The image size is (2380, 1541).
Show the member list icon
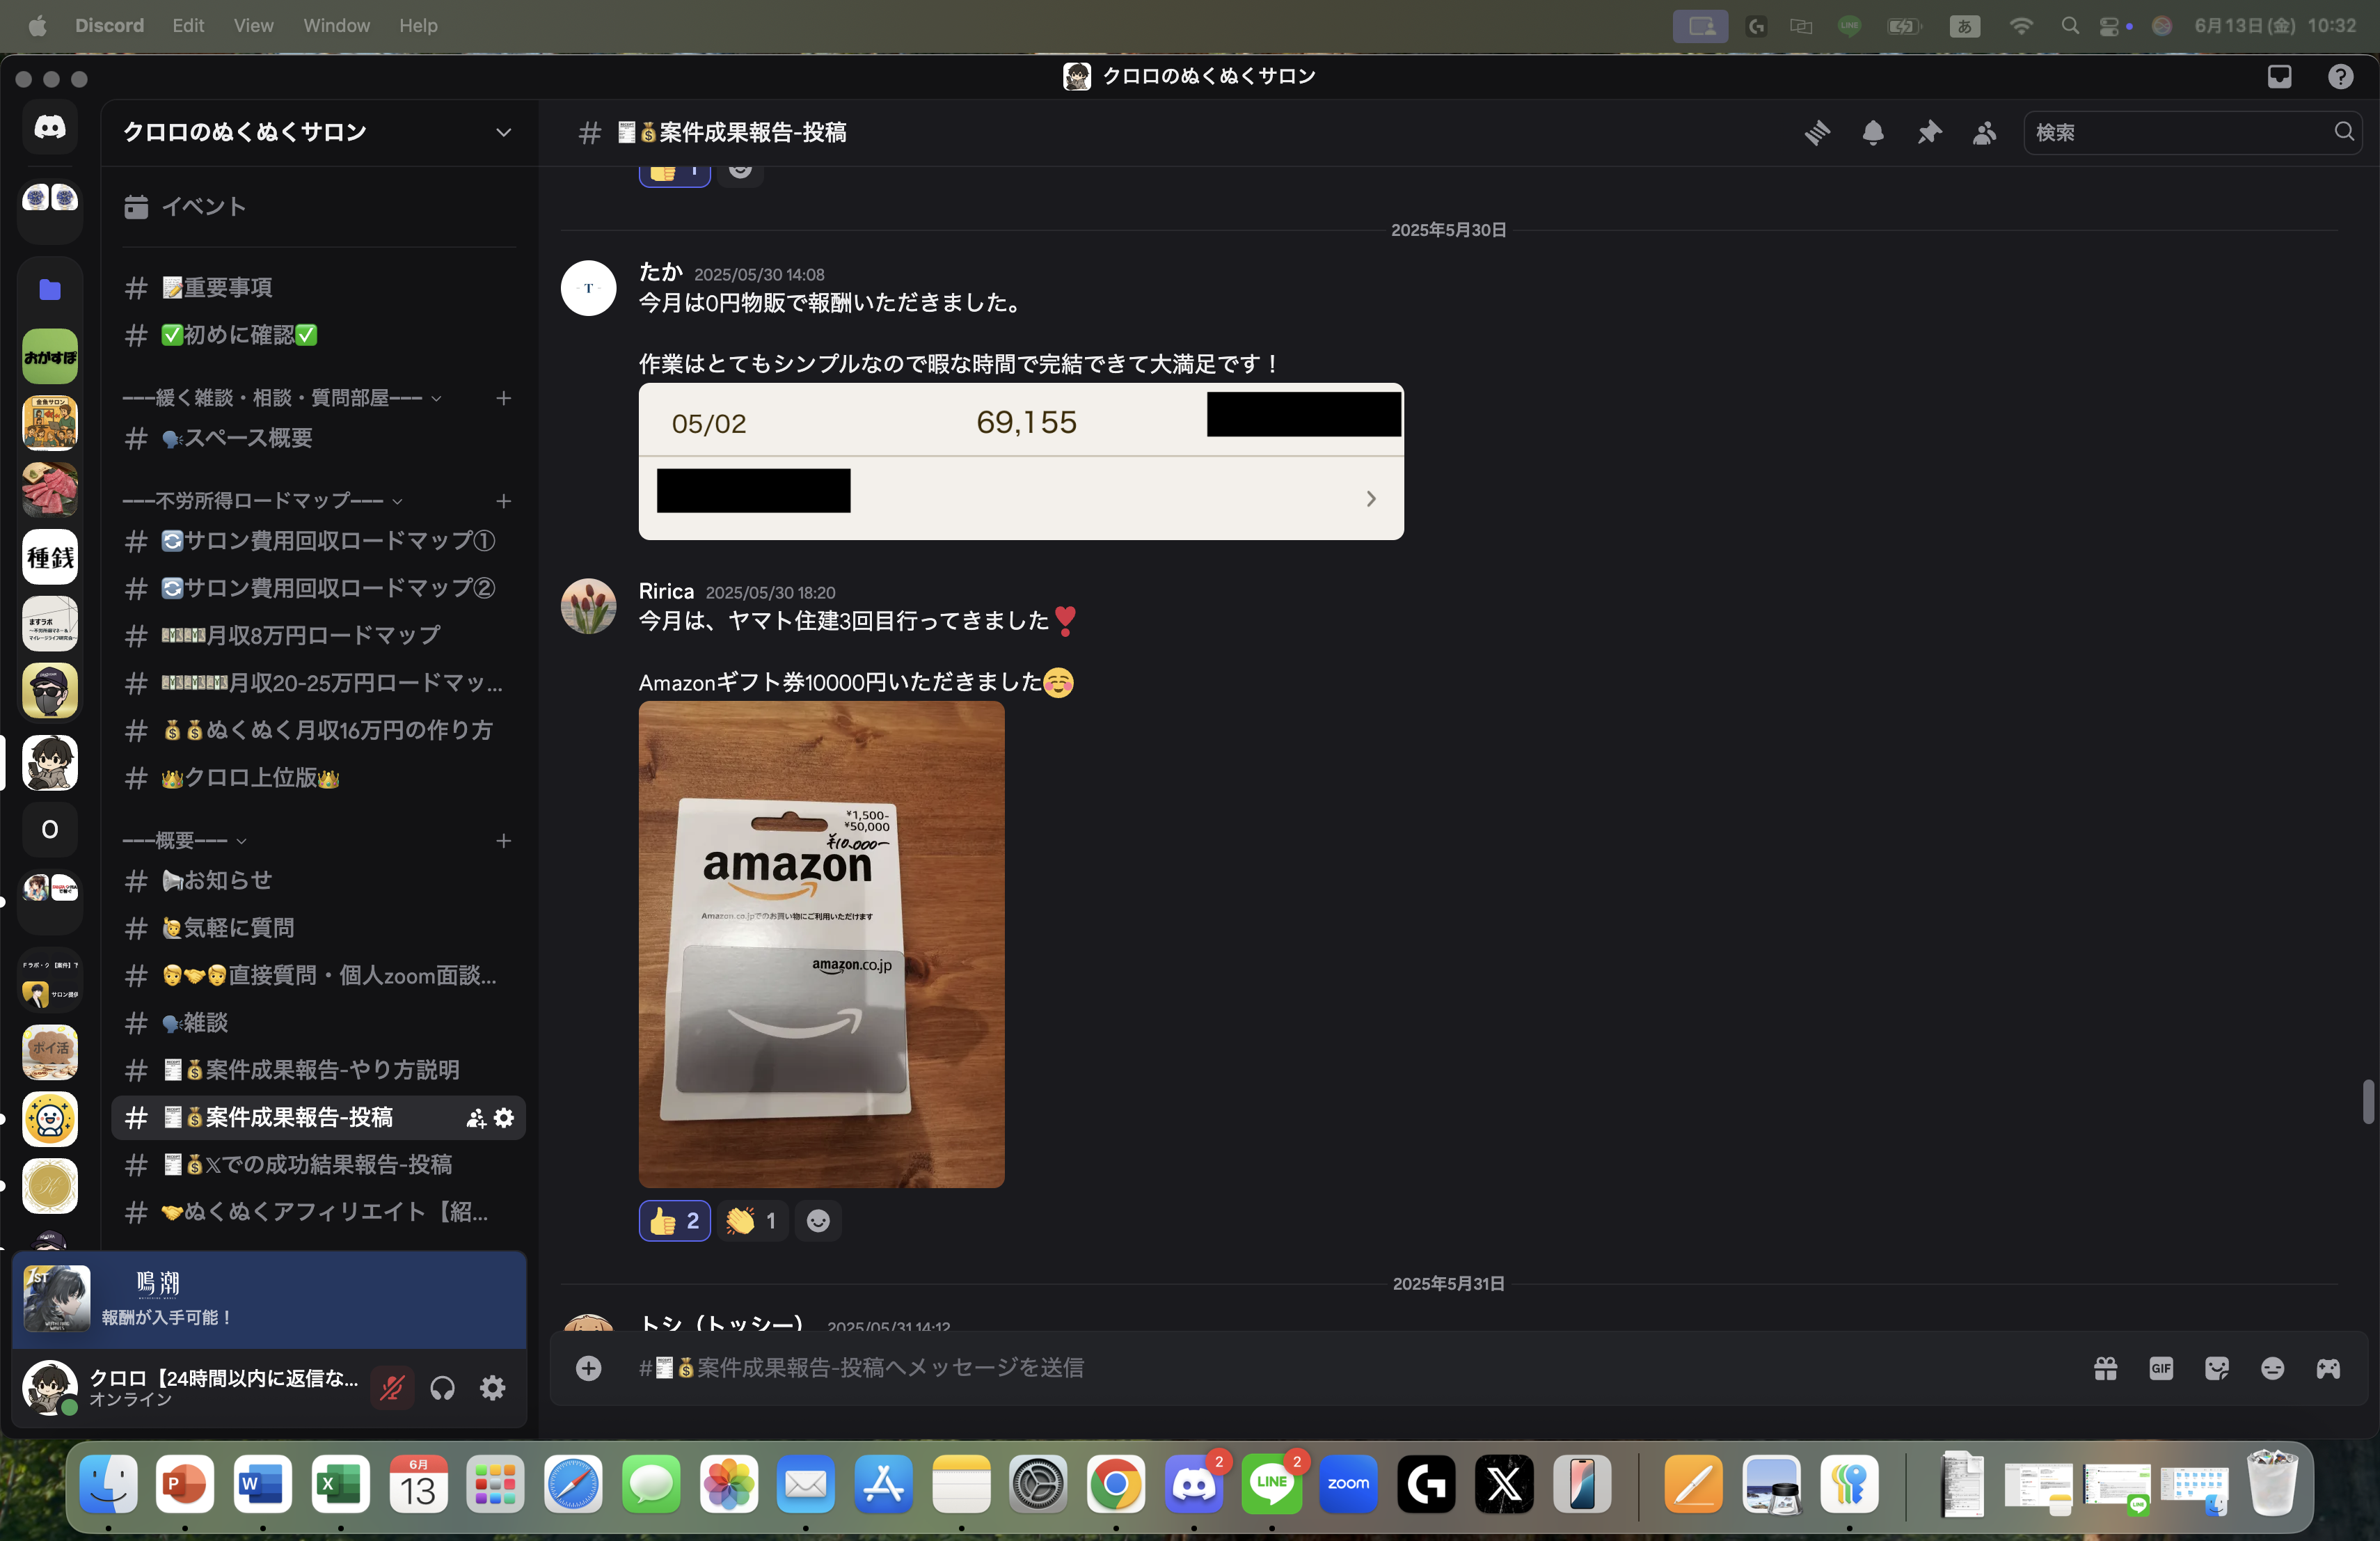pos(1984,132)
